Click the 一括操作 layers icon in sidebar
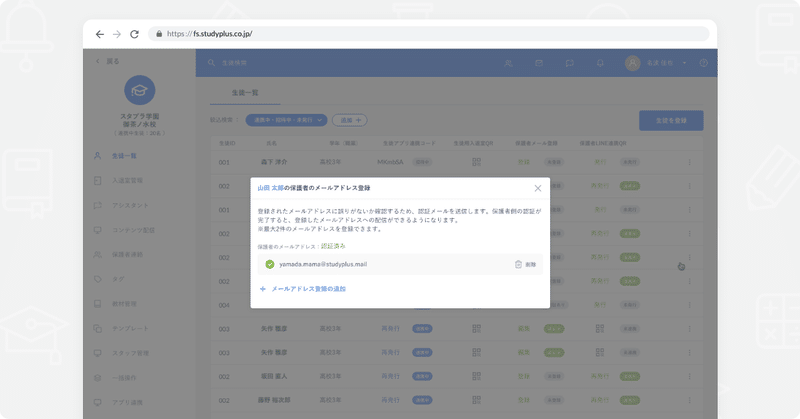This screenshot has height=419, width=800. tap(97, 378)
